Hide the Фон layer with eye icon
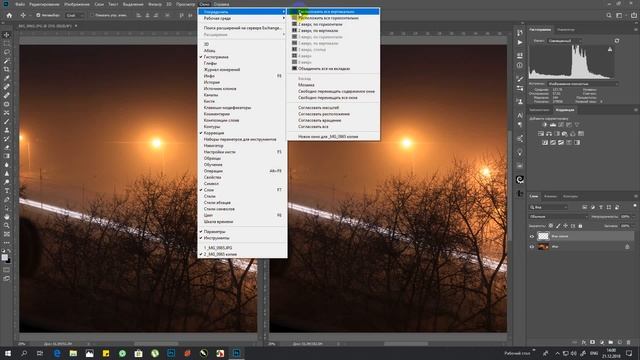The width and height of the screenshot is (640, 360). coord(532,247)
